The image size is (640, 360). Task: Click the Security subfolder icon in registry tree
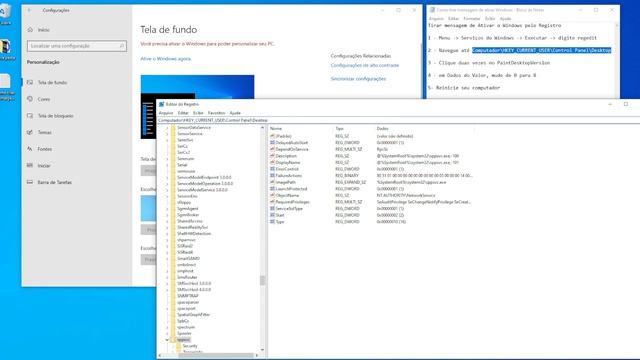179,346
